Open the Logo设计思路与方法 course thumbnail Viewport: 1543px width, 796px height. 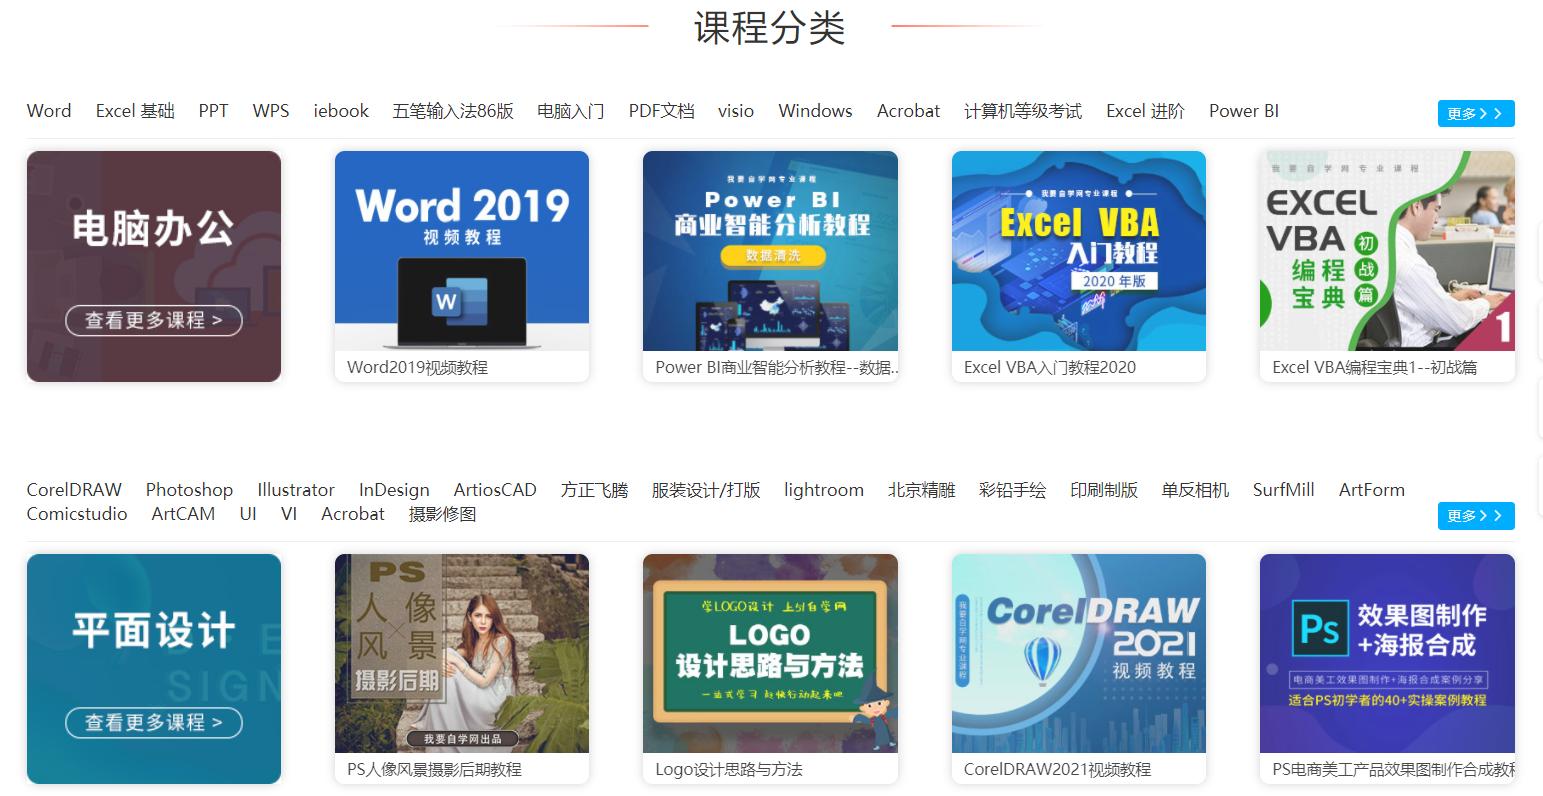click(x=770, y=653)
